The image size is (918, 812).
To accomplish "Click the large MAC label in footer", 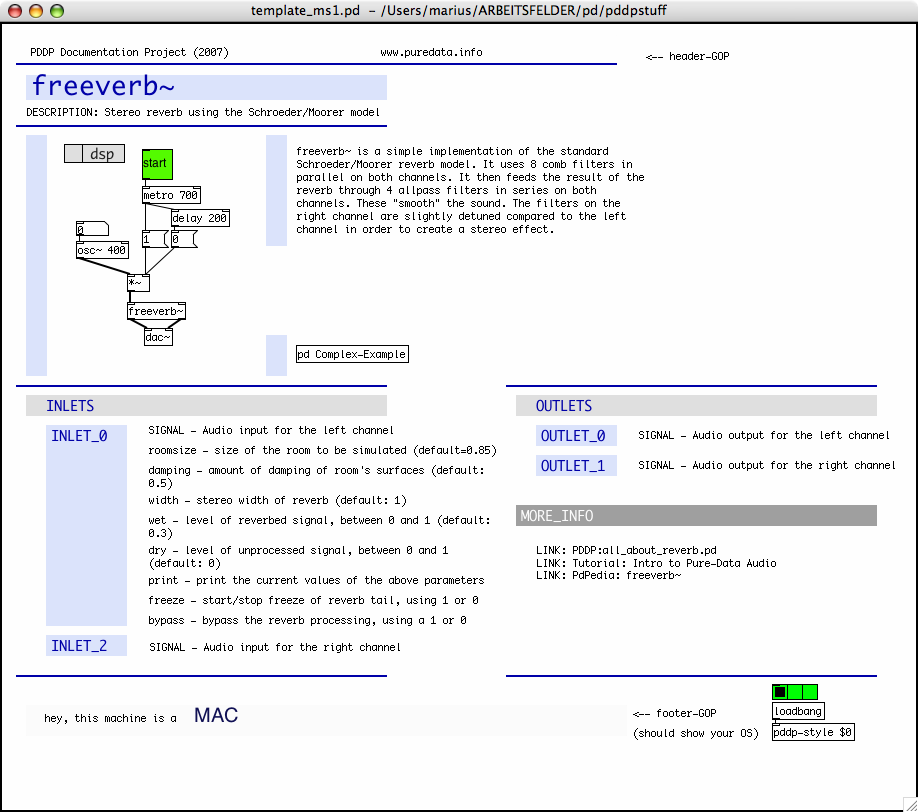I will tap(216, 715).
